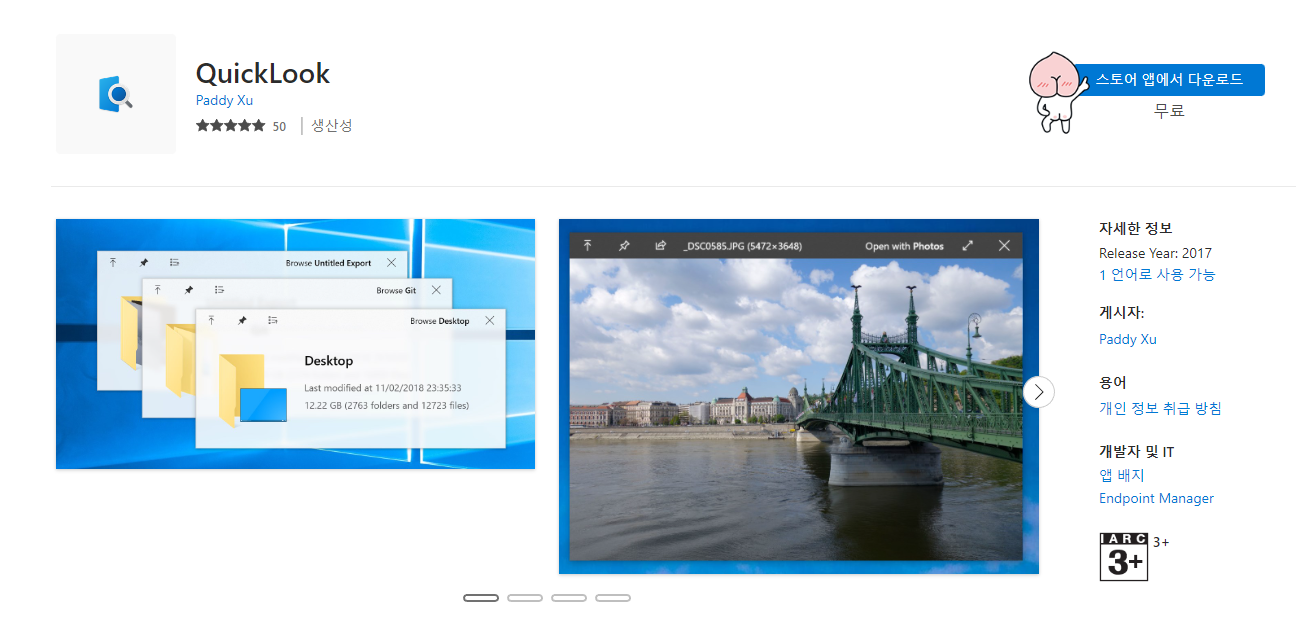
Task: Select the first active carousel indicator
Action: coord(481,598)
